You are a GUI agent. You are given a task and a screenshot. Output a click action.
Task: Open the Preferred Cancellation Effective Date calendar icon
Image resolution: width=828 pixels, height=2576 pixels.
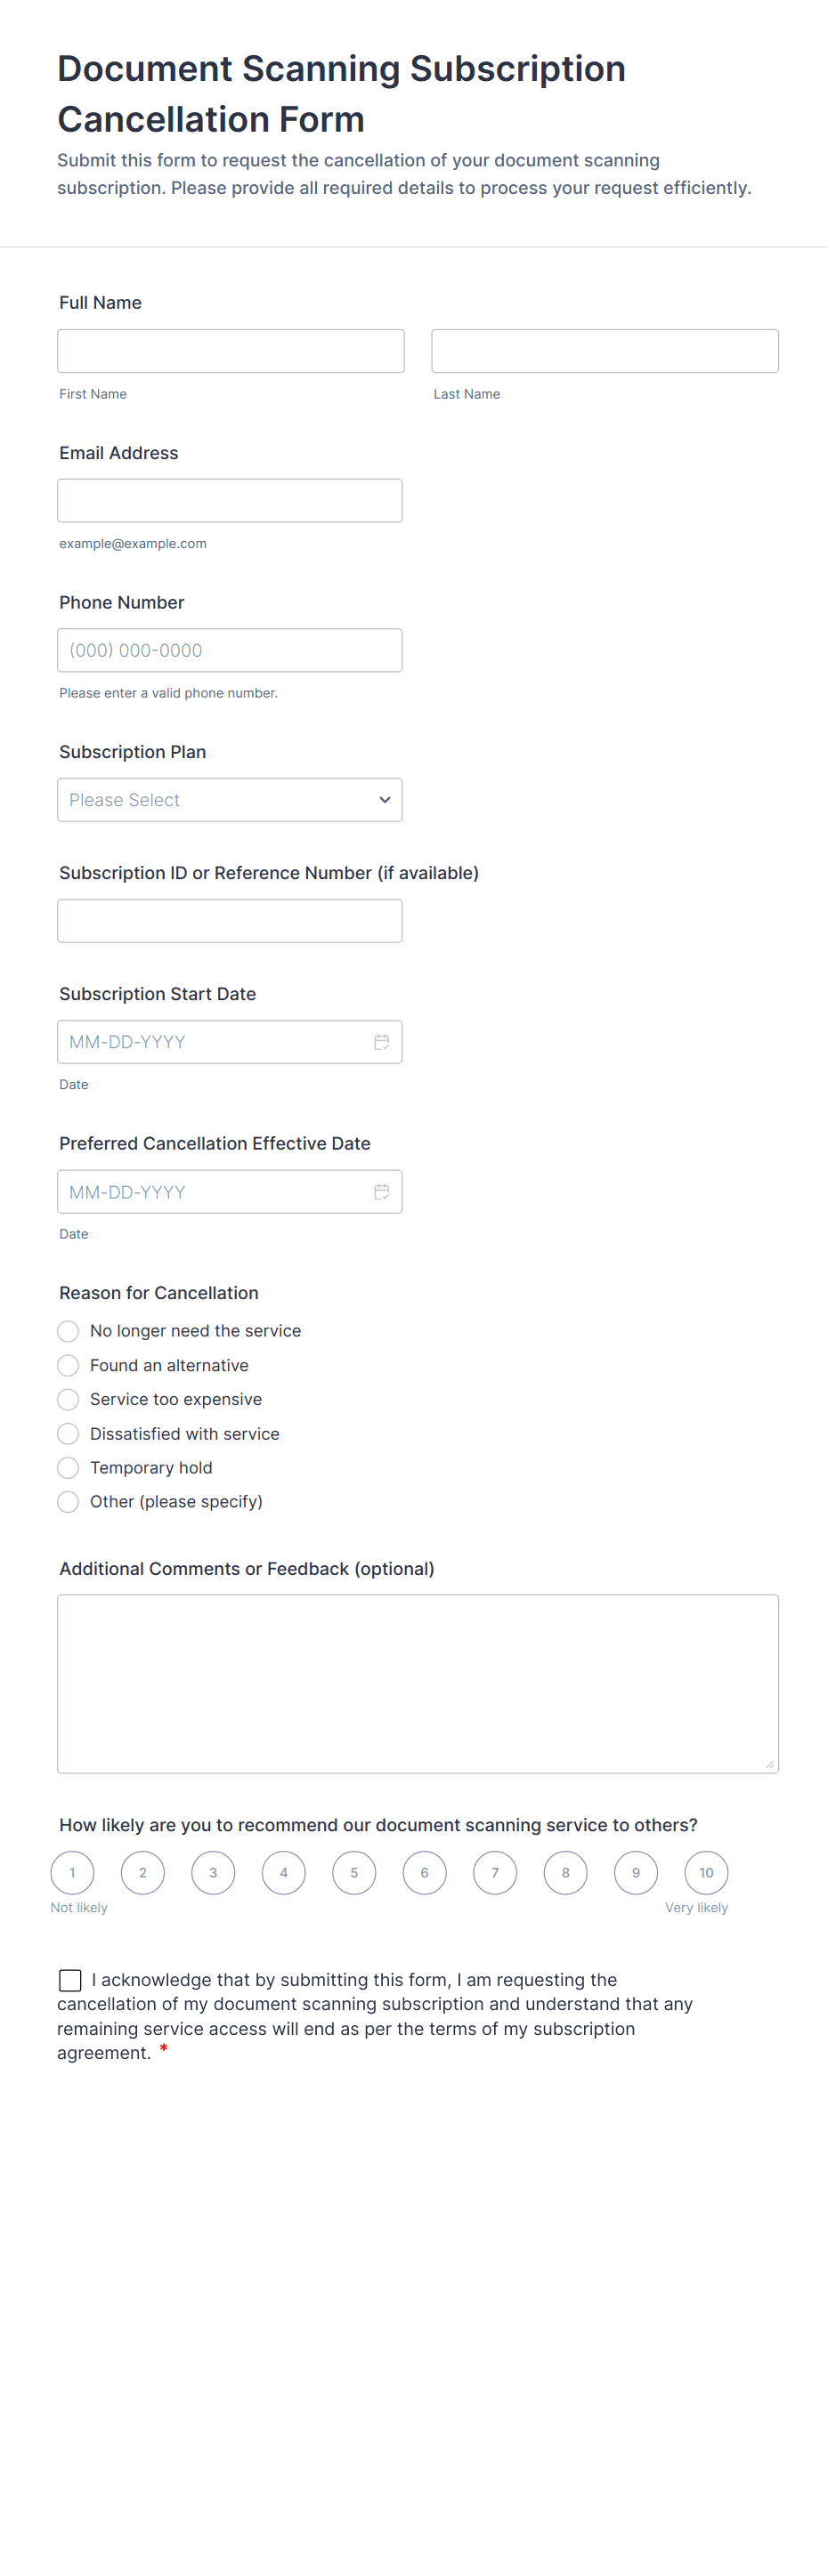381,1192
